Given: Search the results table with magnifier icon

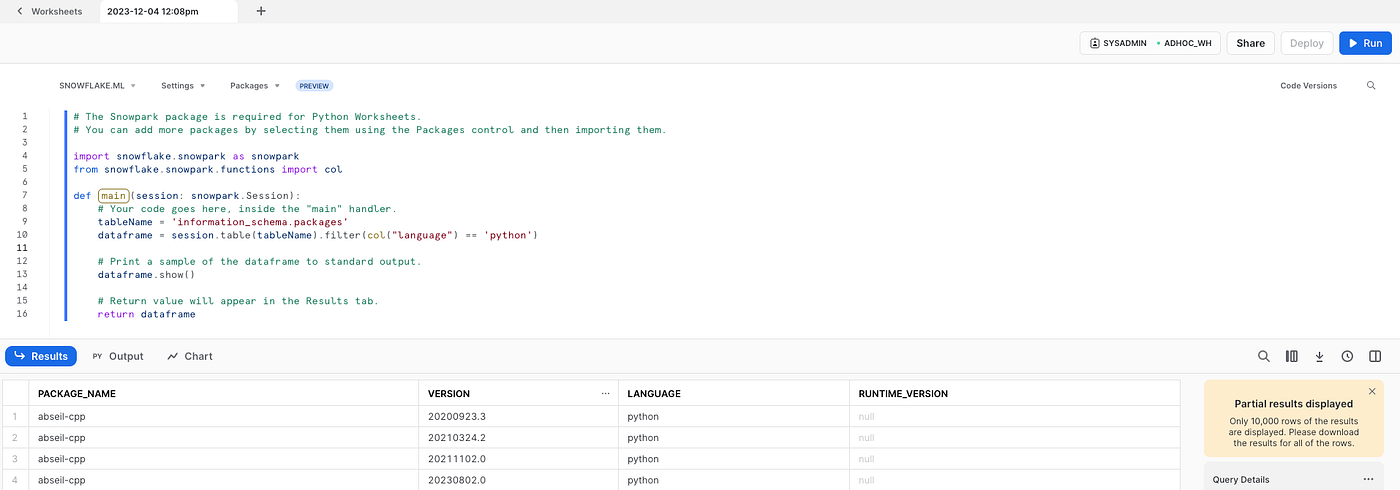Looking at the screenshot, I should pyautogui.click(x=1264, y=356).
